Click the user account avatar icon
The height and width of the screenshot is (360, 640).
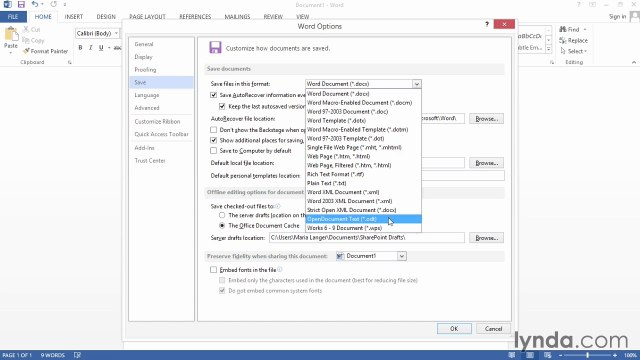coord(635,16)
